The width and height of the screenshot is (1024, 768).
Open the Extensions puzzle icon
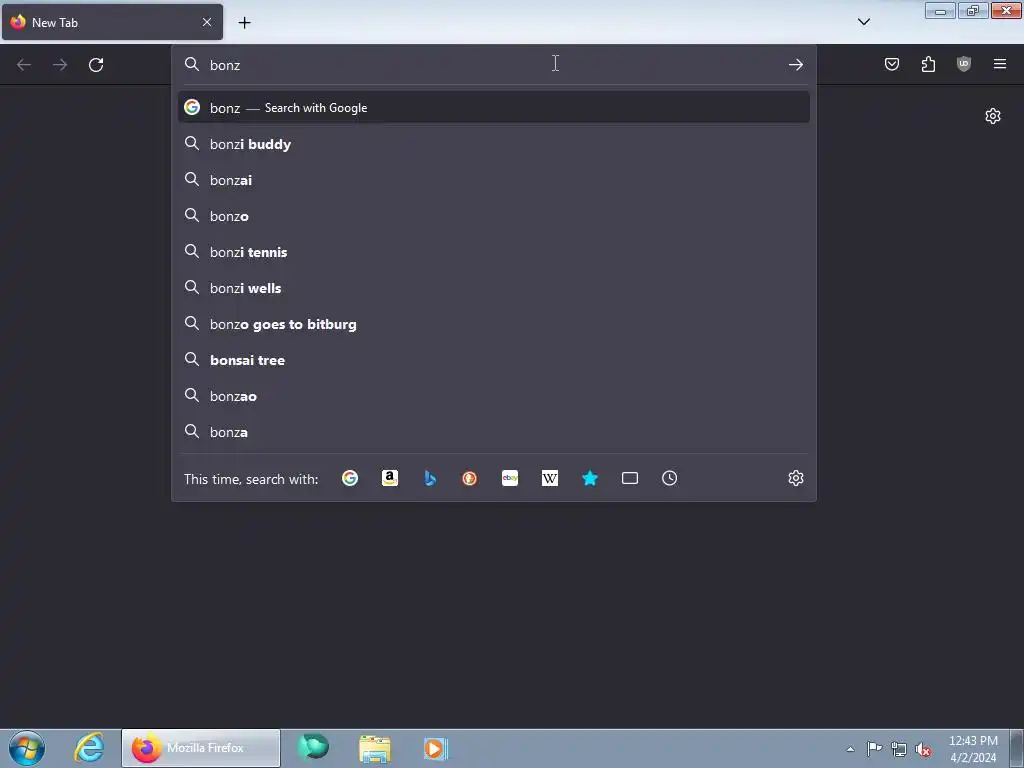[928, 64]
